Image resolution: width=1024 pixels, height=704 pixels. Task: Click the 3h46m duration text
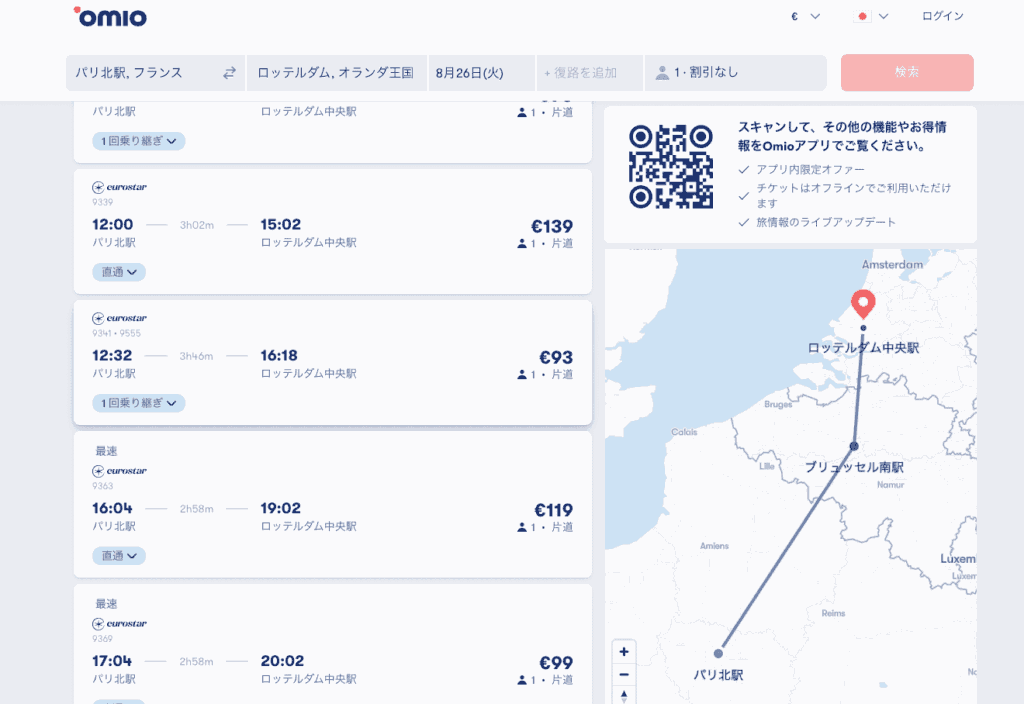196,357
